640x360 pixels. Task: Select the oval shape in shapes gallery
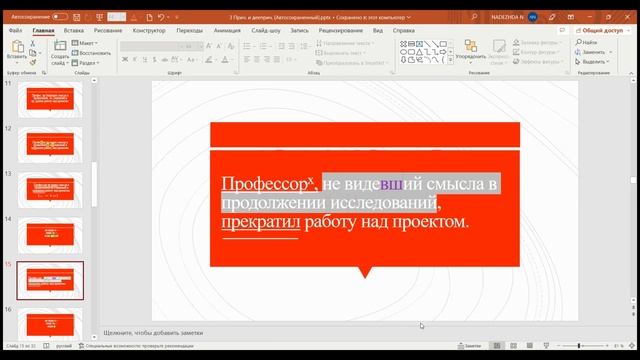(x=403, y=52)
